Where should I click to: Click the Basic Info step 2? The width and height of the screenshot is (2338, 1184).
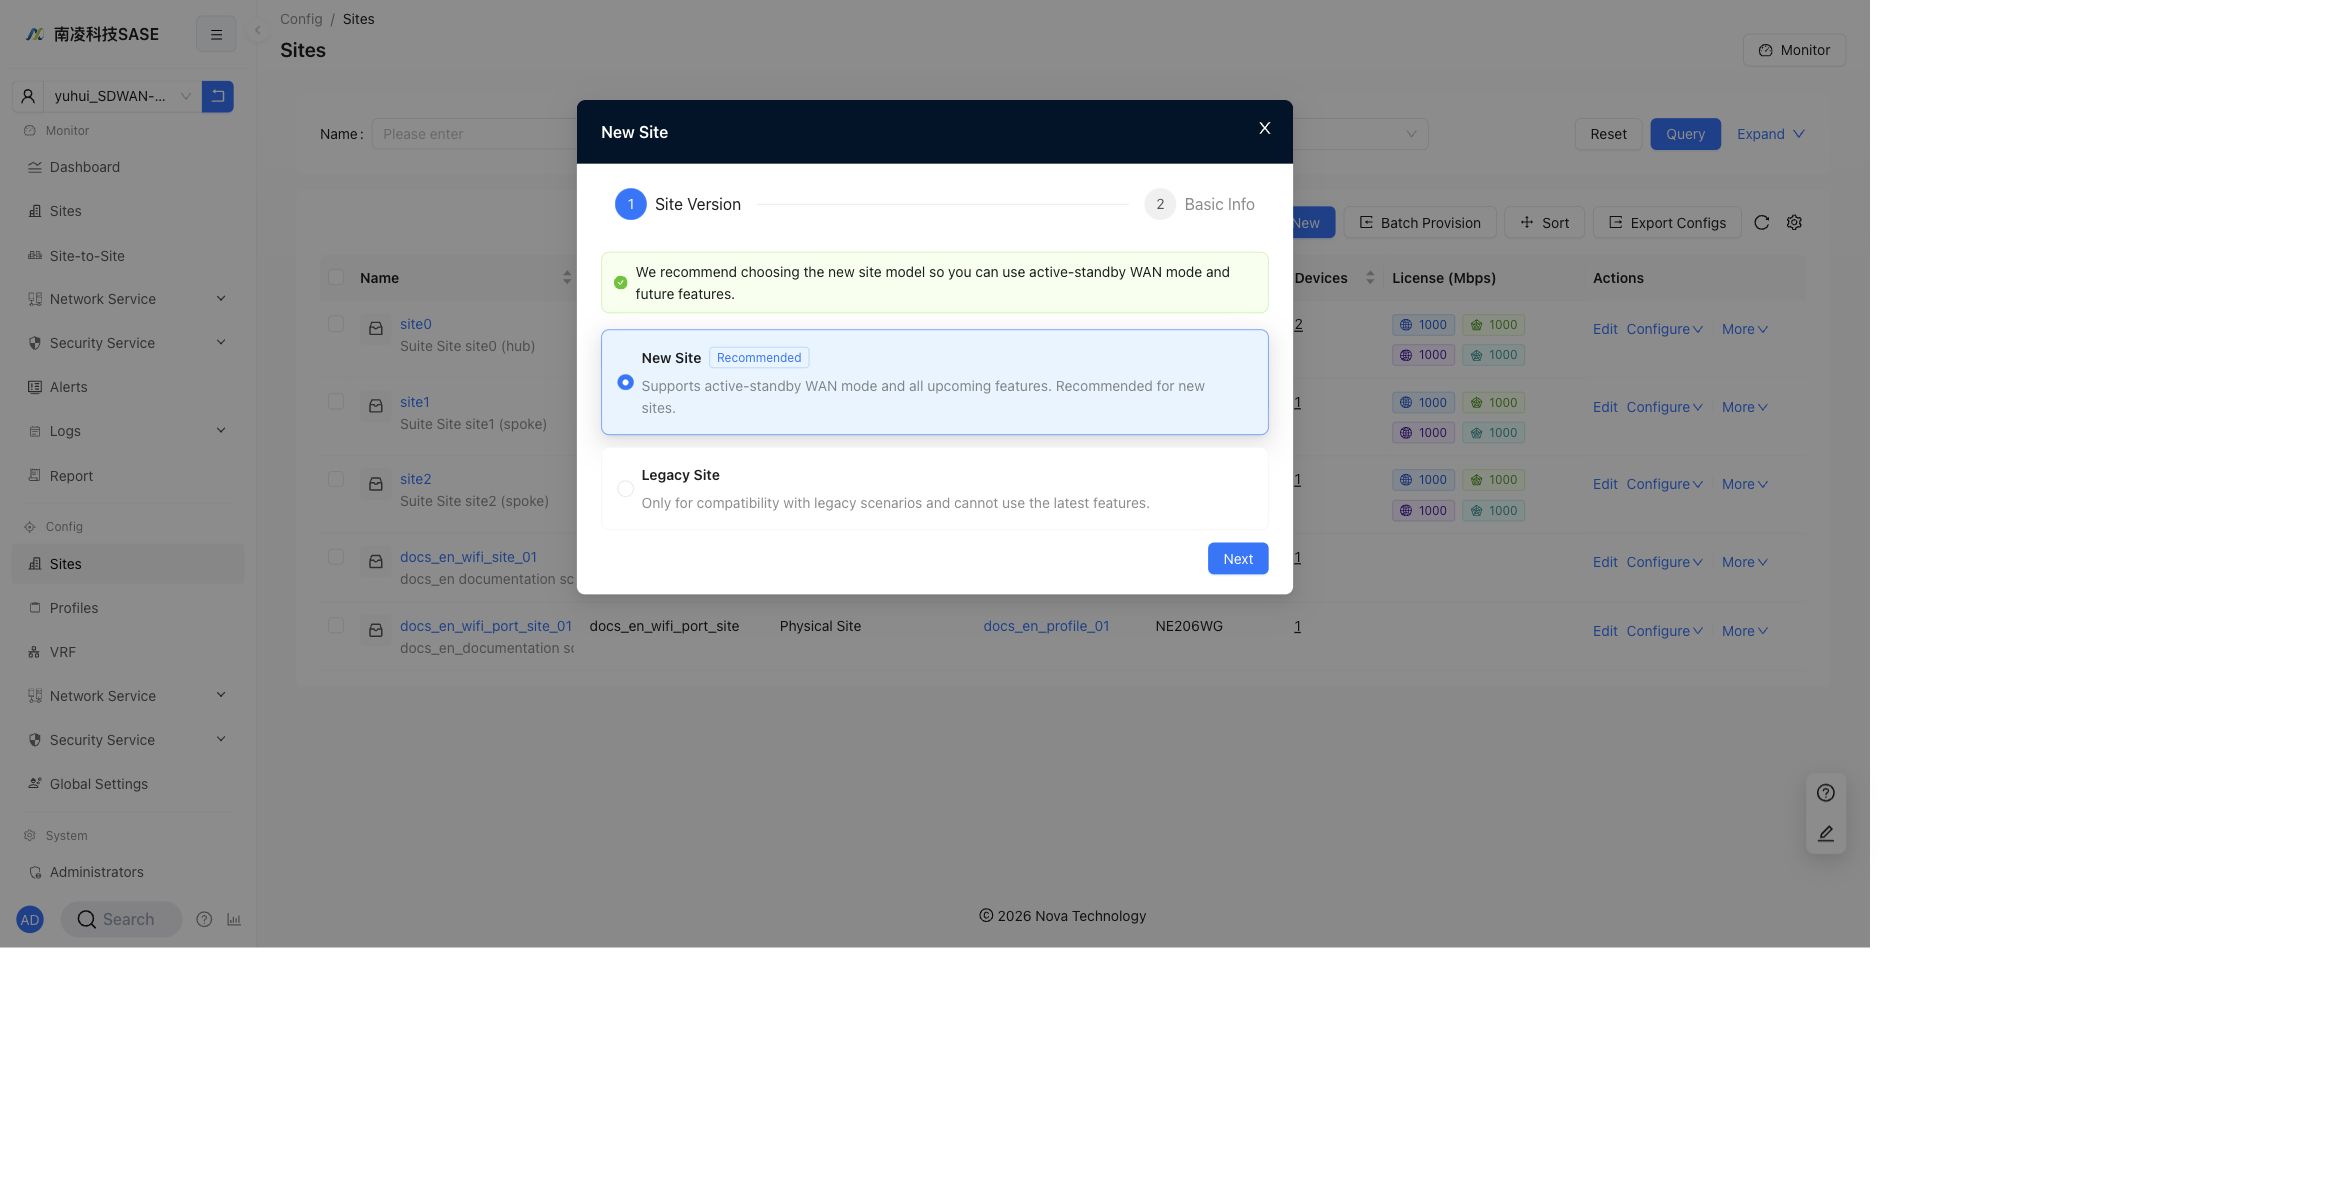tap(1199, 204)
